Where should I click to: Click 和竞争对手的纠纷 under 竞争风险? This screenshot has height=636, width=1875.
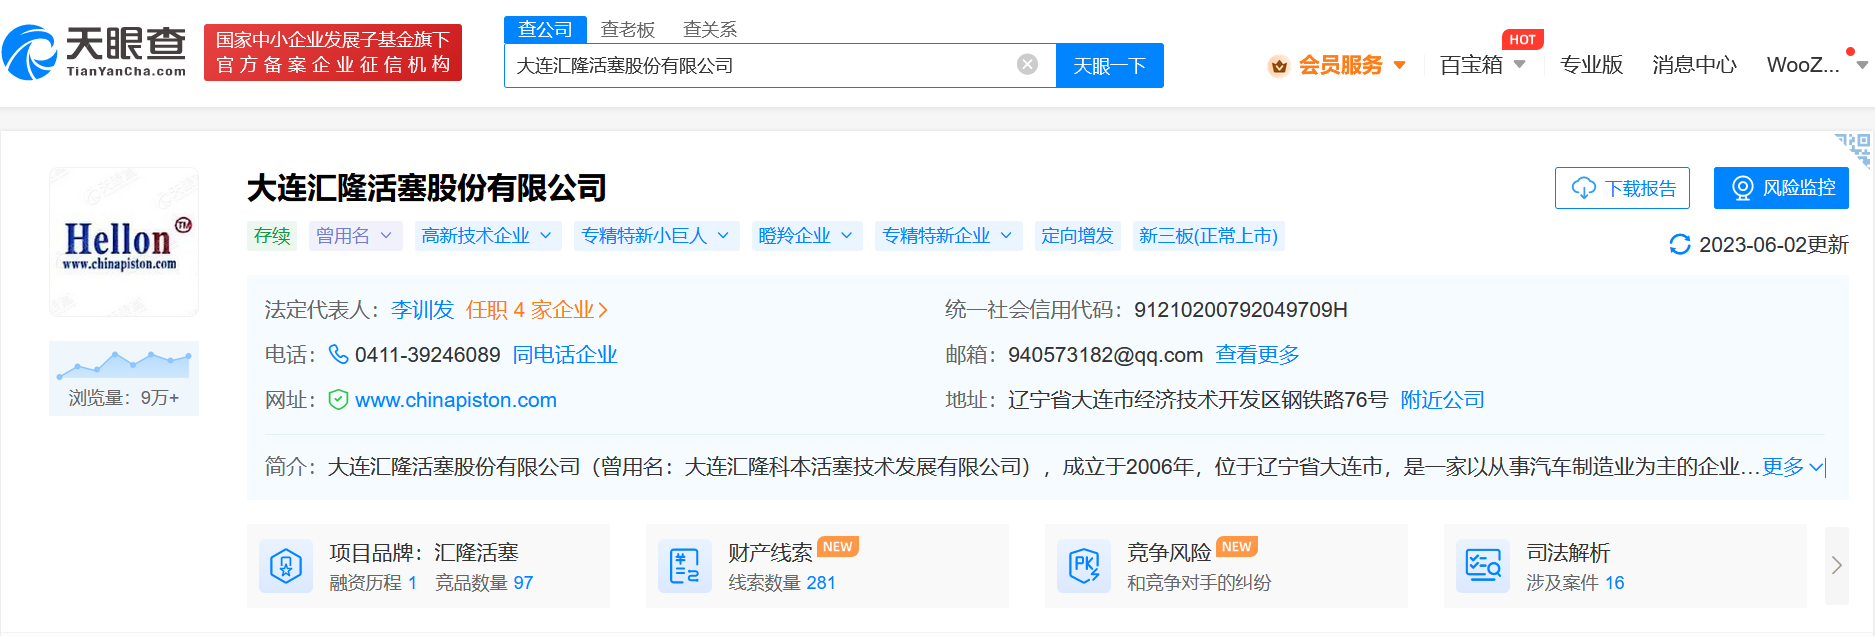click(x=1199, y=583)
